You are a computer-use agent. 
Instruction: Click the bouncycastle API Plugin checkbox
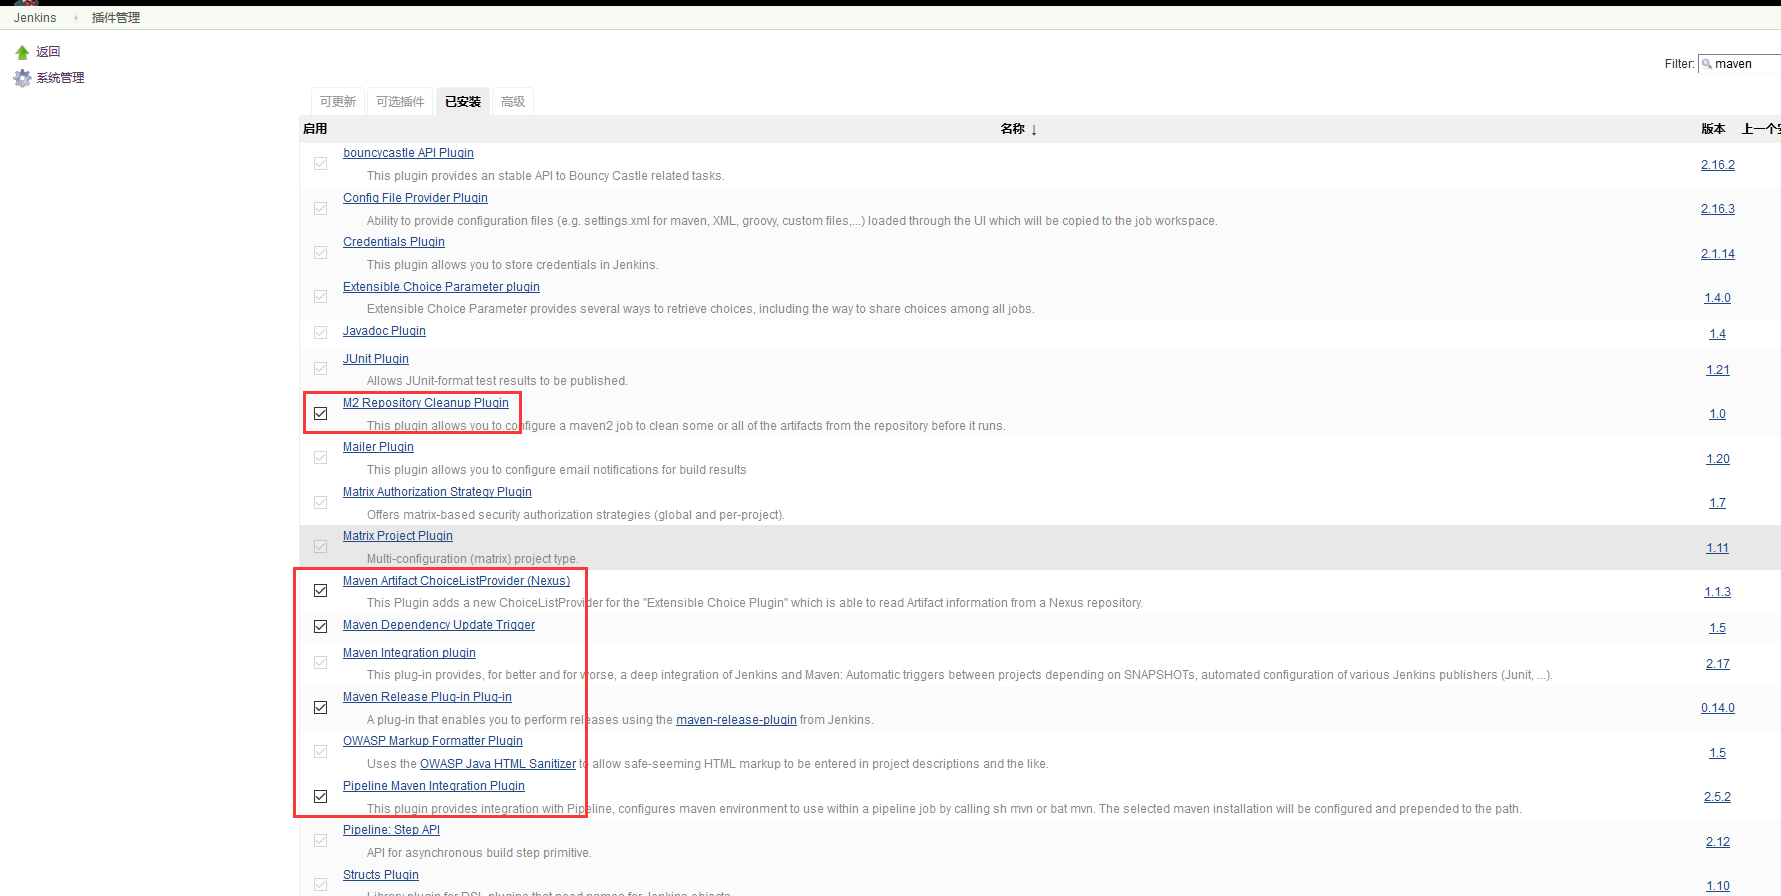pyautogui.click(x=320, y=163)
